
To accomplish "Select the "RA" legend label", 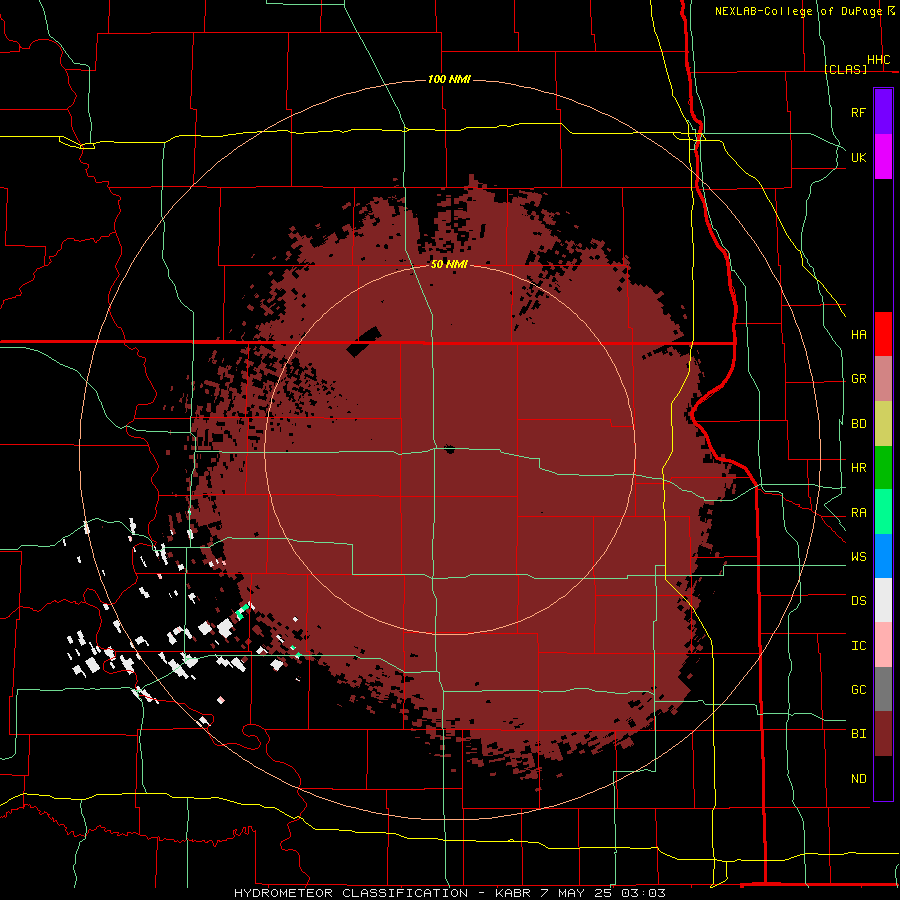I will click(858, 513).
